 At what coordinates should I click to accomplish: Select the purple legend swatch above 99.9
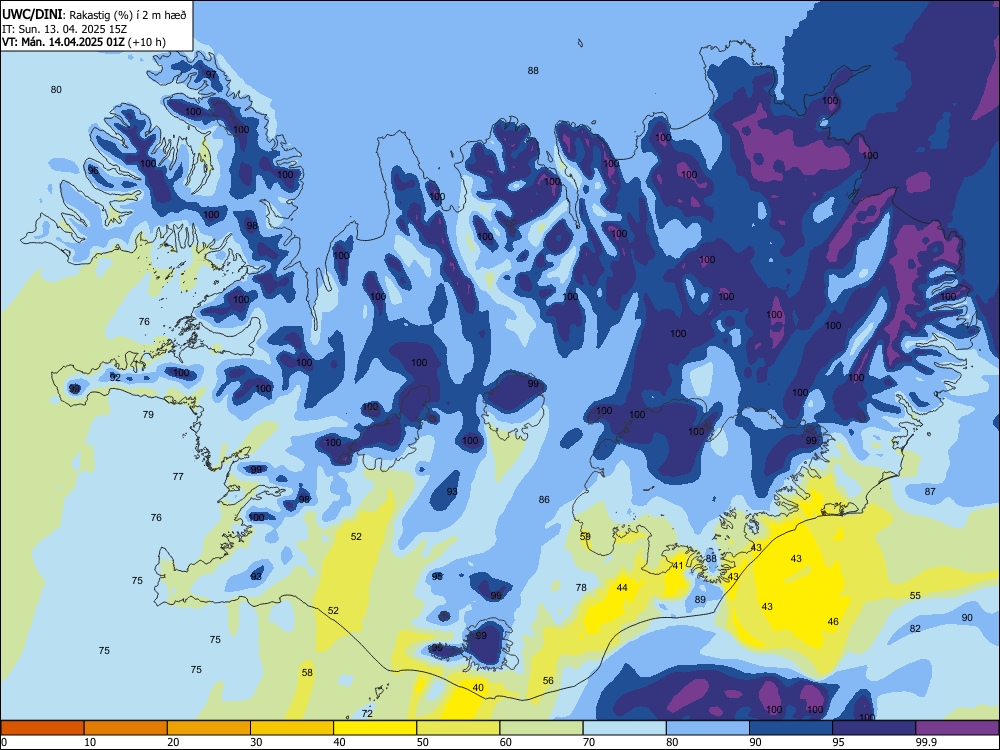pyautogui.click(x=957, y=728)
